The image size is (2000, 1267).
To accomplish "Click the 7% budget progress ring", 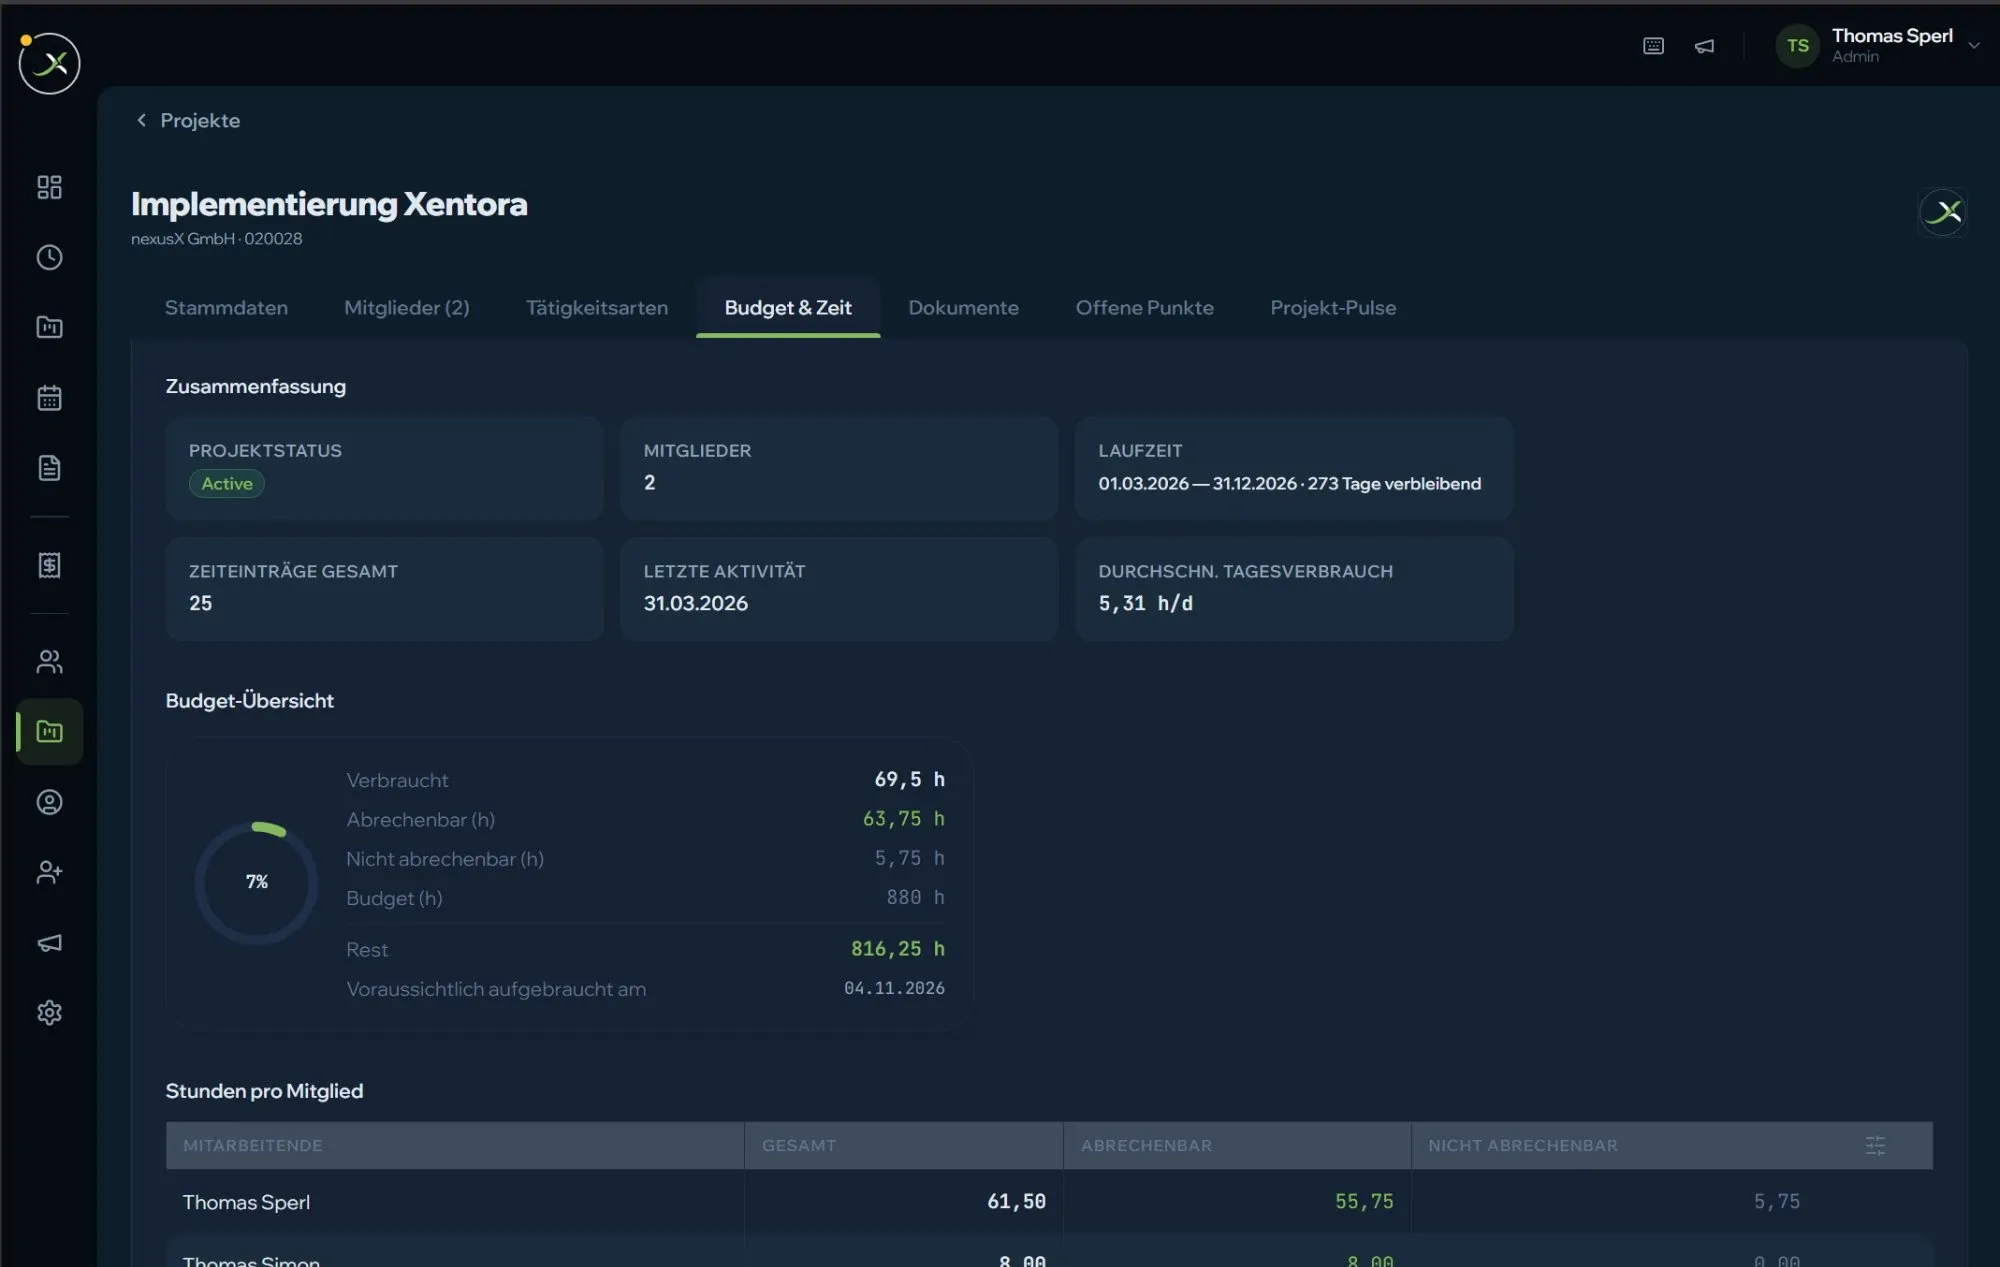I will pyautogui.click(x=256, y=882).
